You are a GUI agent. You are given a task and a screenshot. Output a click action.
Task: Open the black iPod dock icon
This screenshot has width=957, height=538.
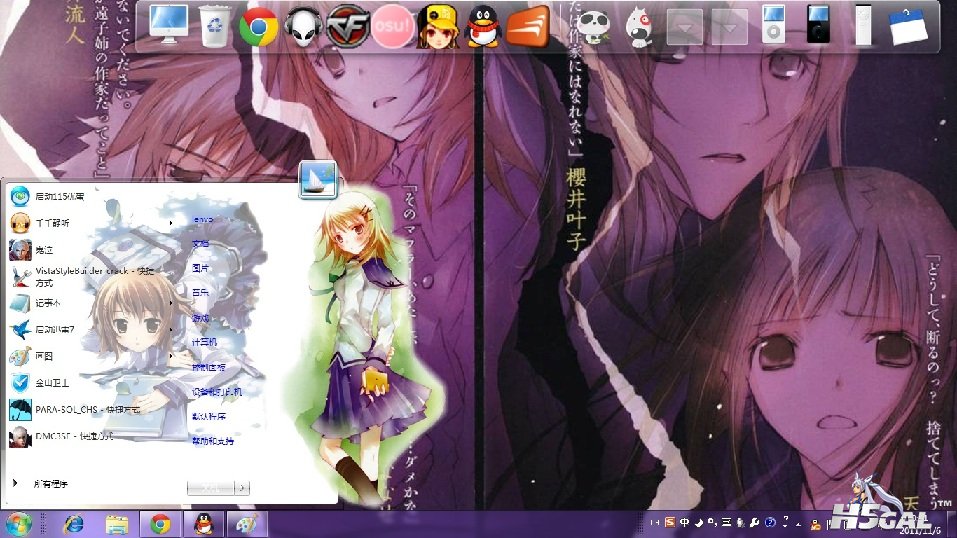pyautogui.click(x=818, y=24)
